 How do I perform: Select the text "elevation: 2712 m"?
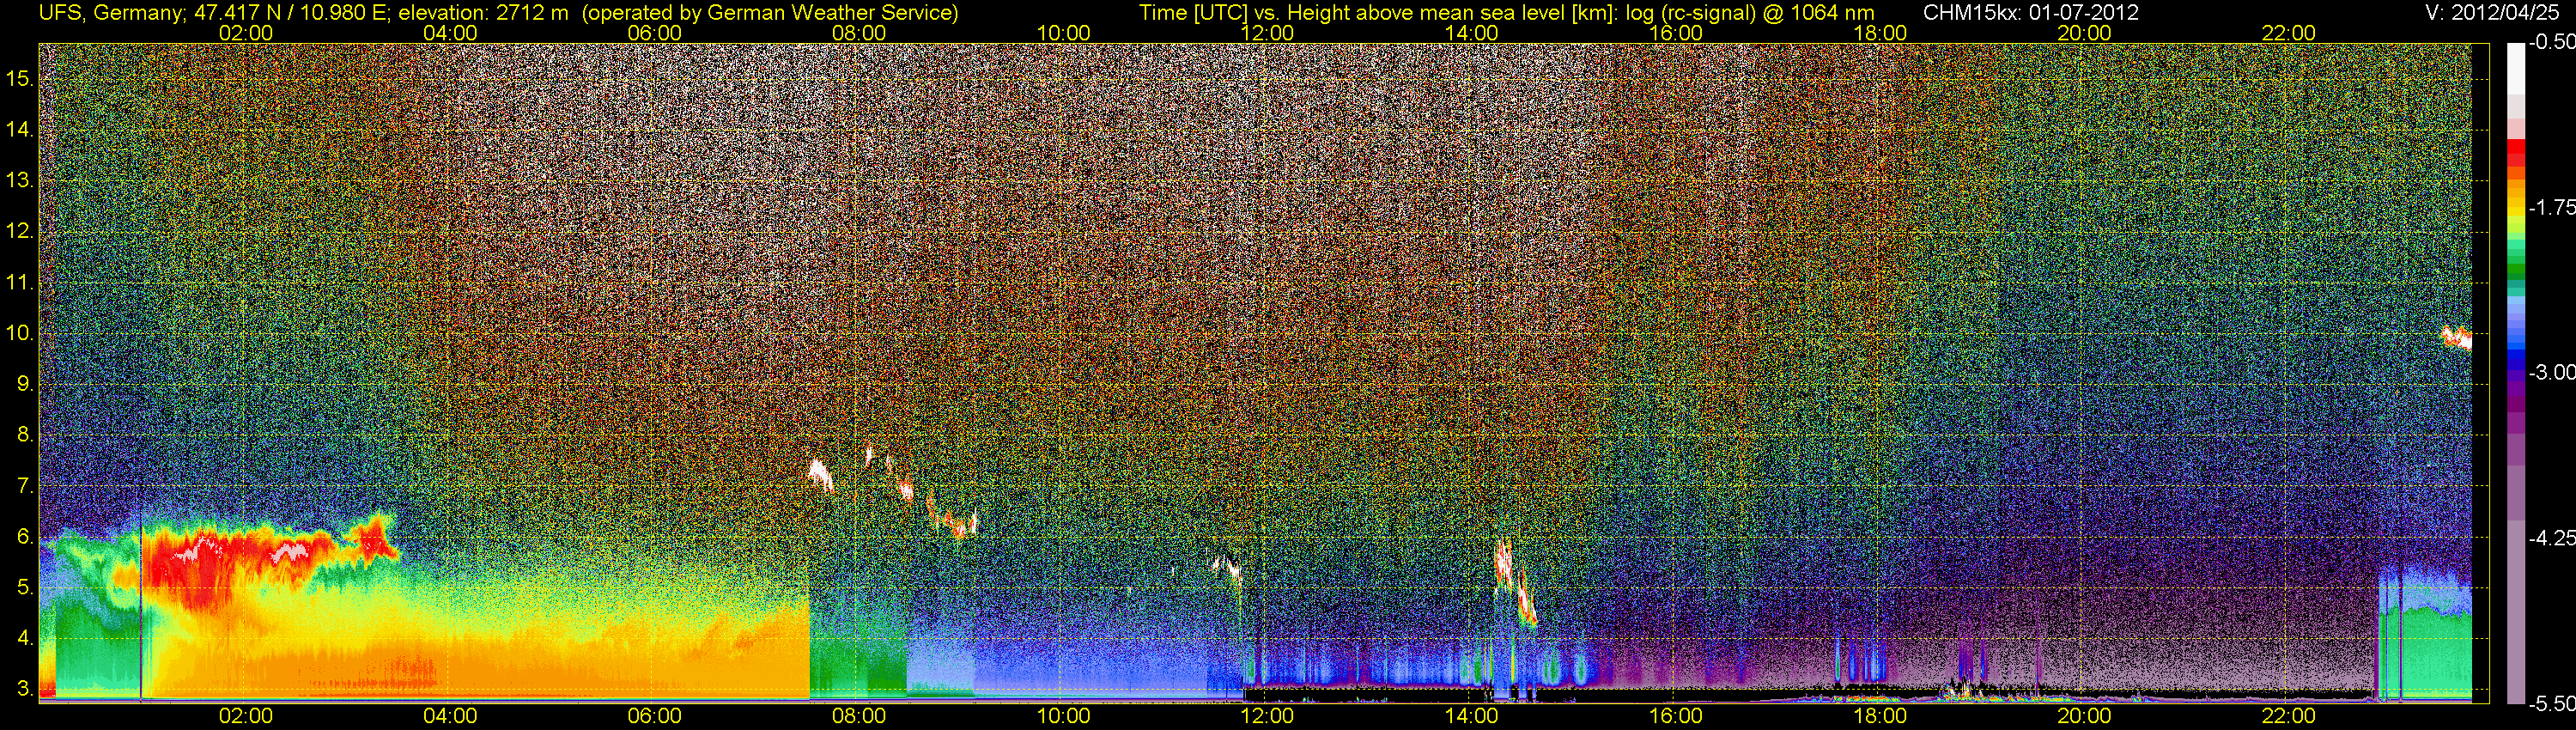pyautogui.click(x=486, y=12)
